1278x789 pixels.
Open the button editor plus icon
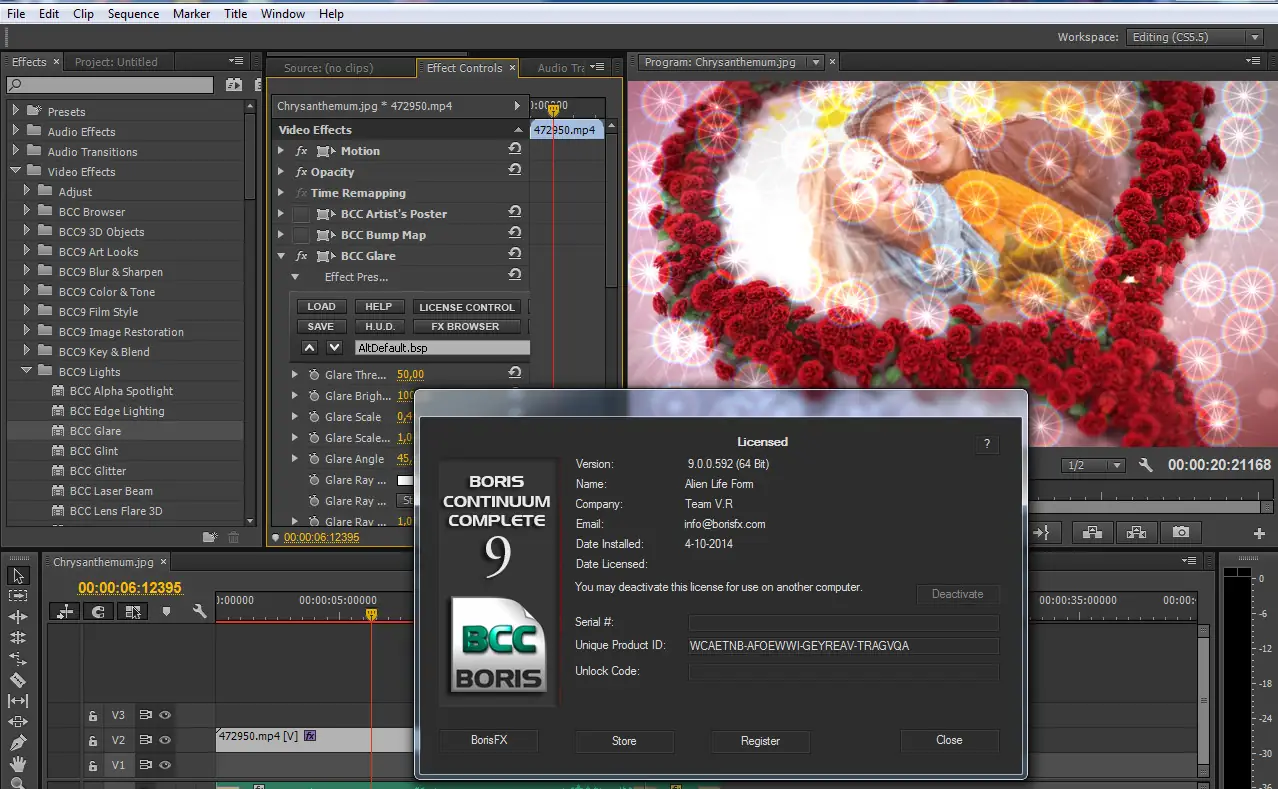(1259, 534)
